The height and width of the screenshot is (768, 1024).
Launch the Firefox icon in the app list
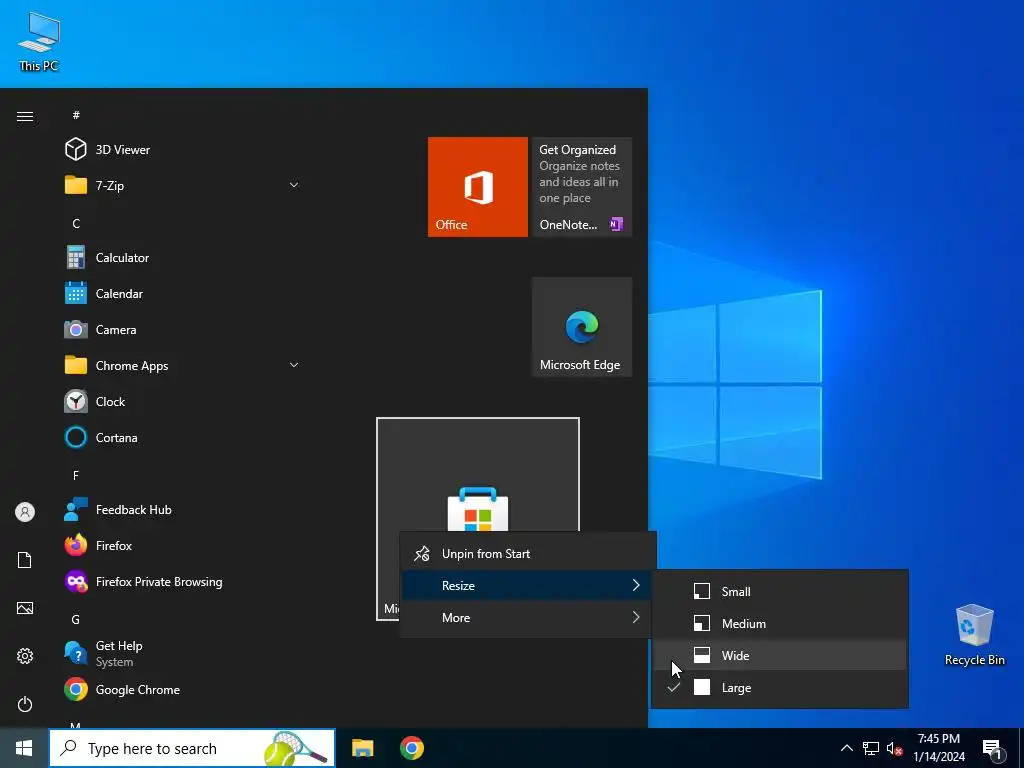coord(76,545)
